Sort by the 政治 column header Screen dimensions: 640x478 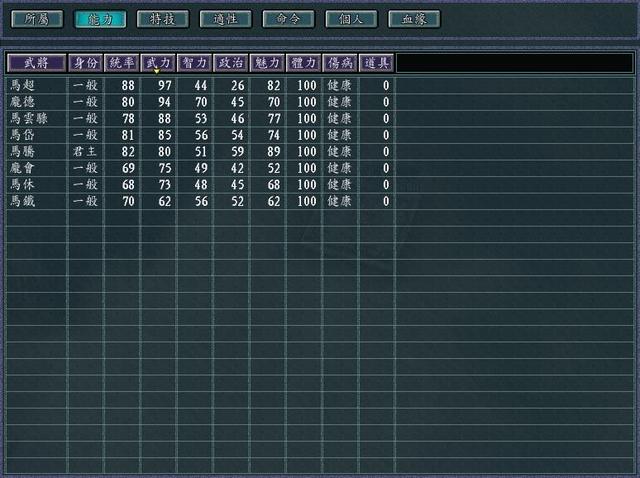231,63
